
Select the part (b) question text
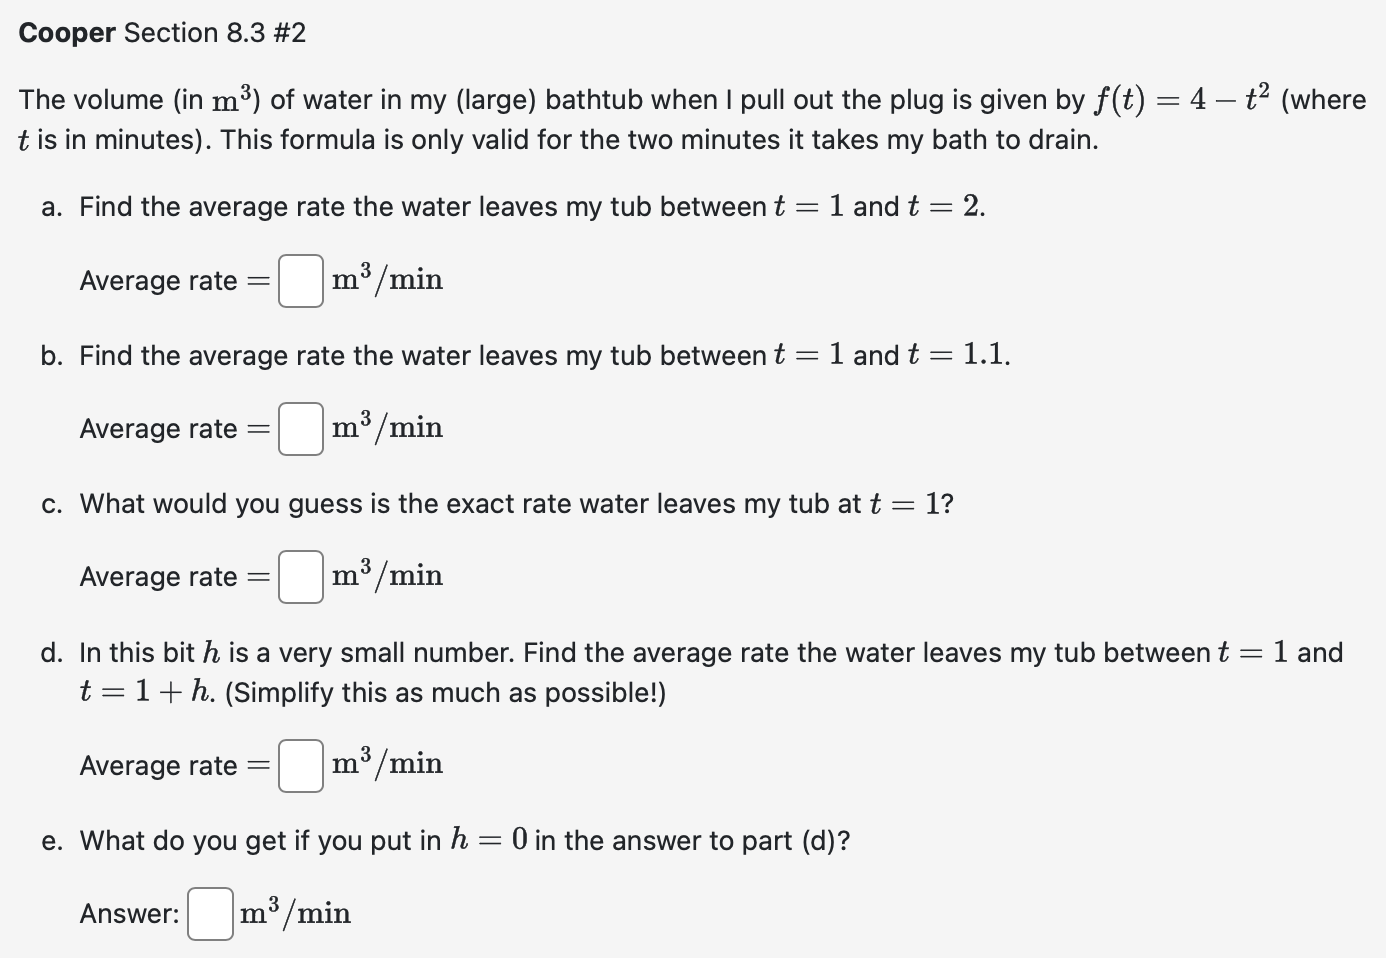click(x=543, y=355)
